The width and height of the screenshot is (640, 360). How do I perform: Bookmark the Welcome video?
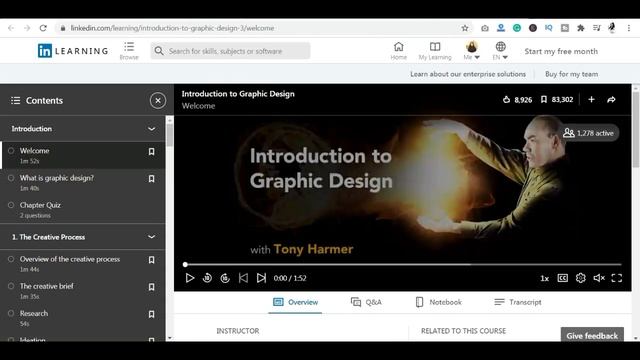tap(151, 152)
